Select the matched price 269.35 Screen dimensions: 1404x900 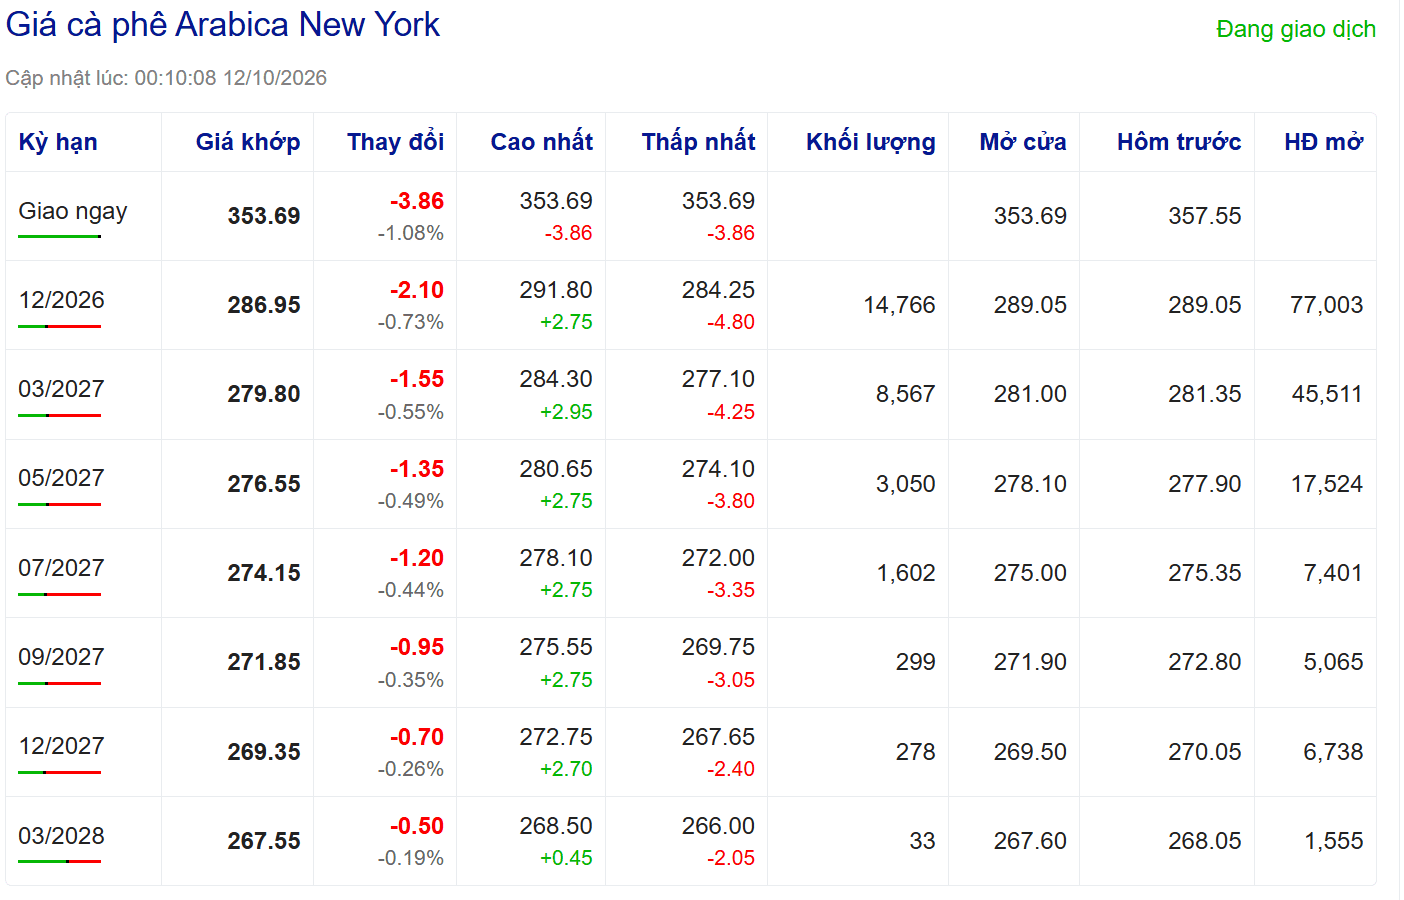point(264,752)
